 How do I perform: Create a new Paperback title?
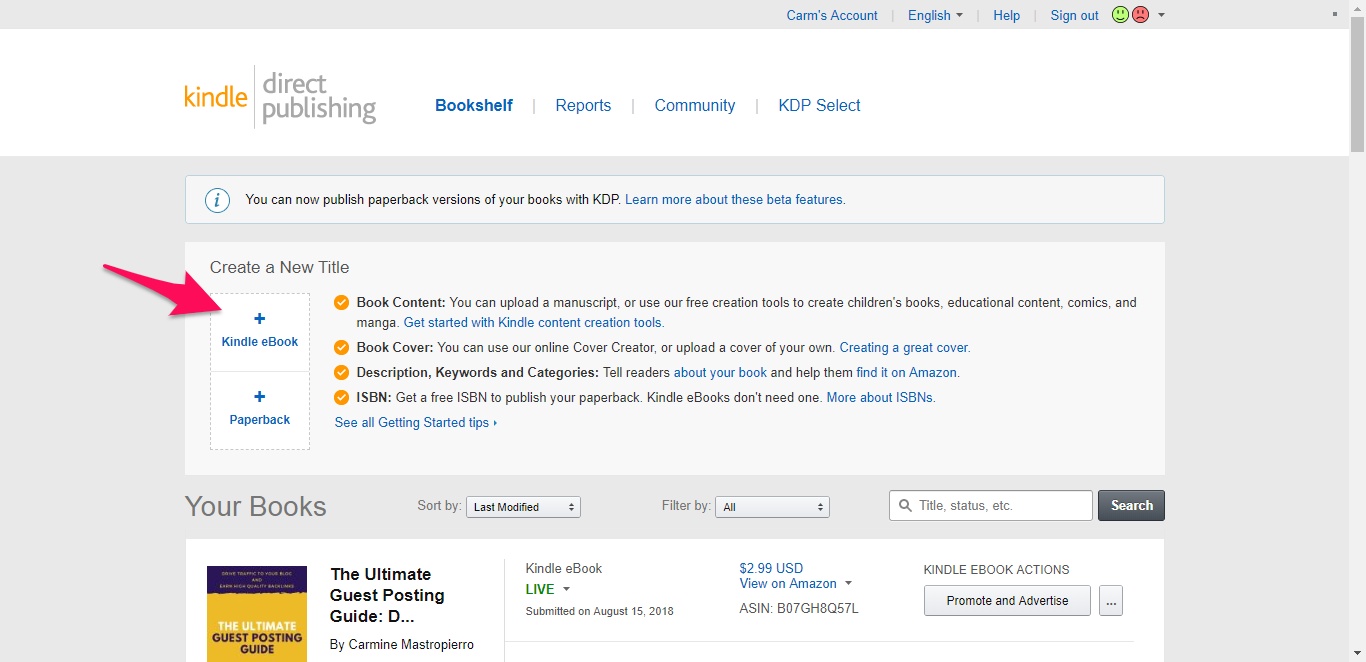(x=260, y=411)
